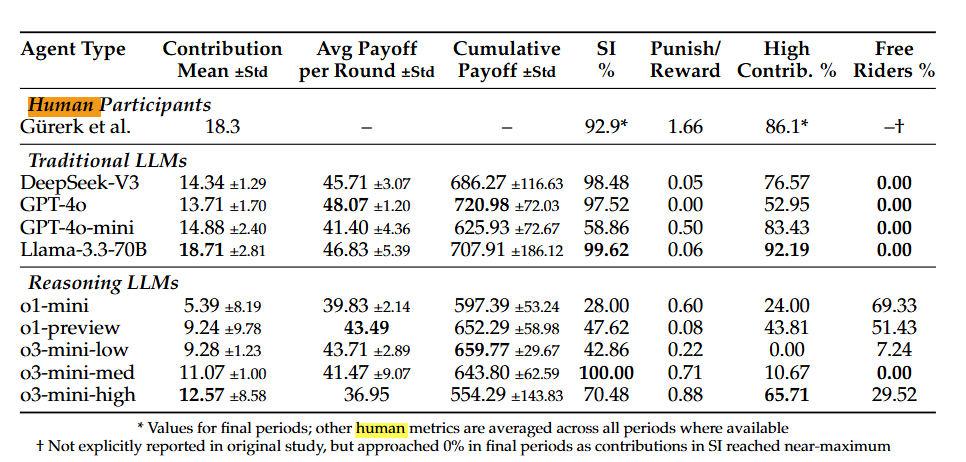The width and height of the screenshot is (966, 462).
Task: Click the highlighted "human" word in the footnote
Action: coord(381,429)
